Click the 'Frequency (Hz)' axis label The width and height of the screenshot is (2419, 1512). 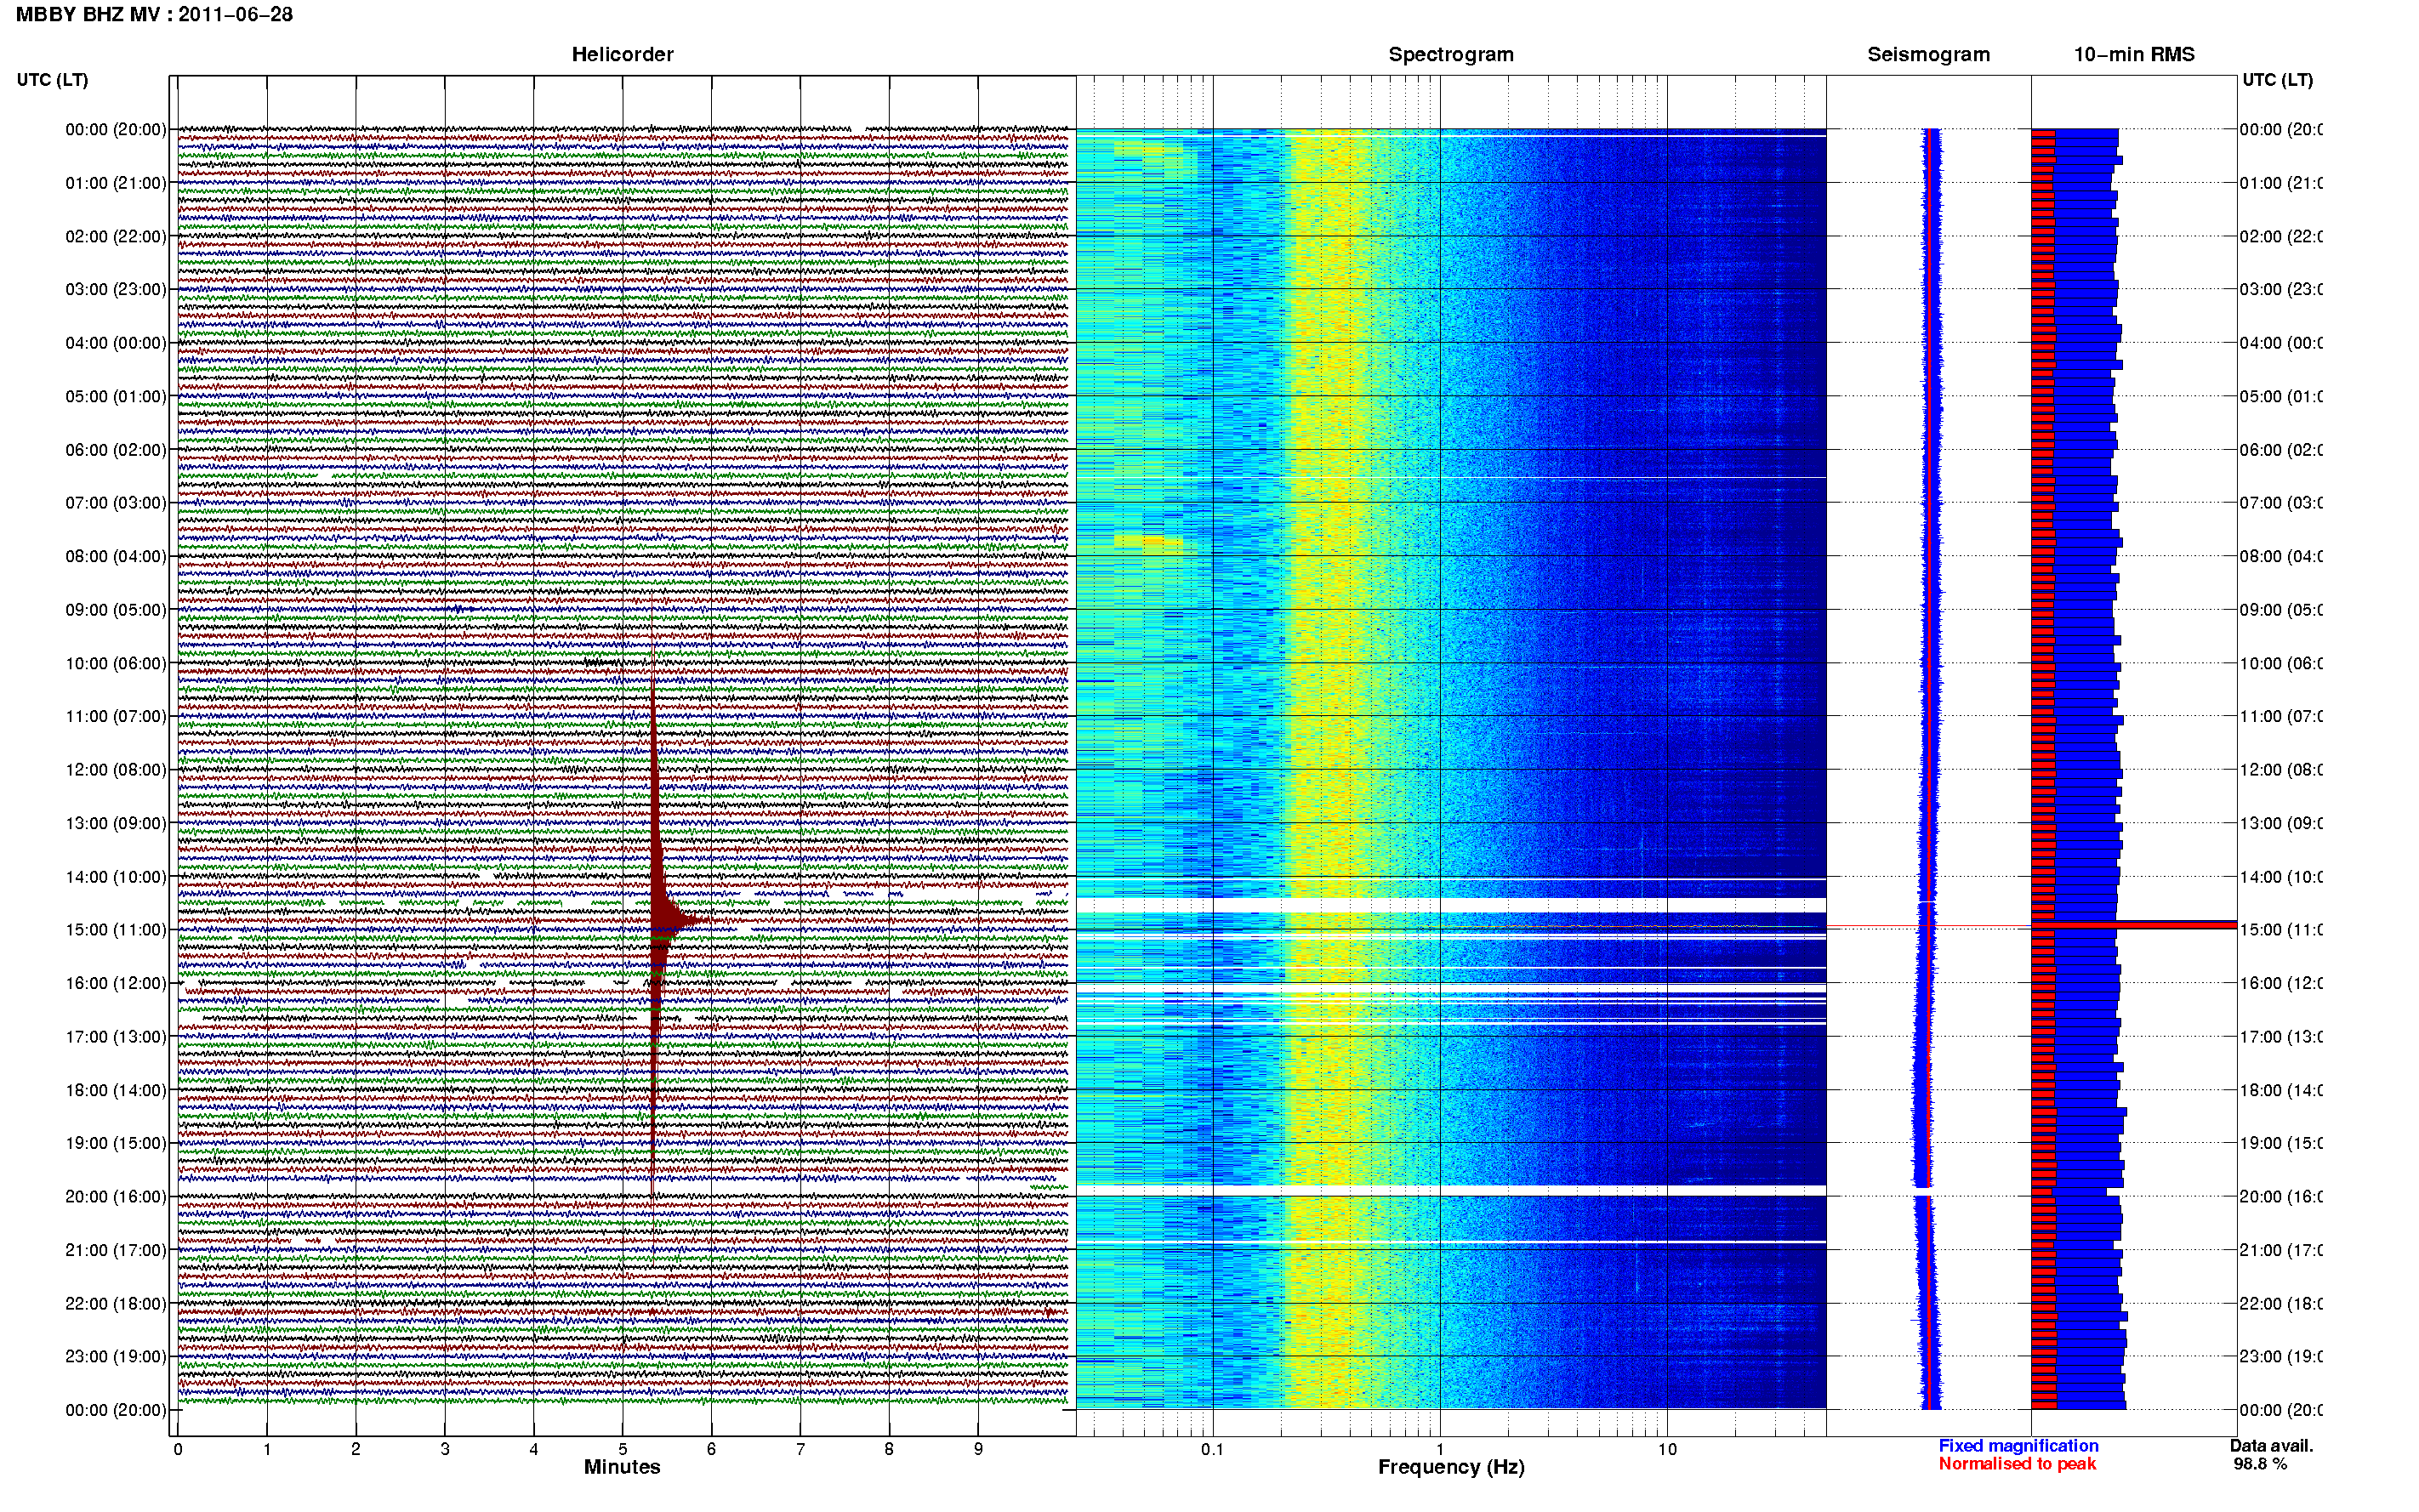click(x=1451, y=1468)
